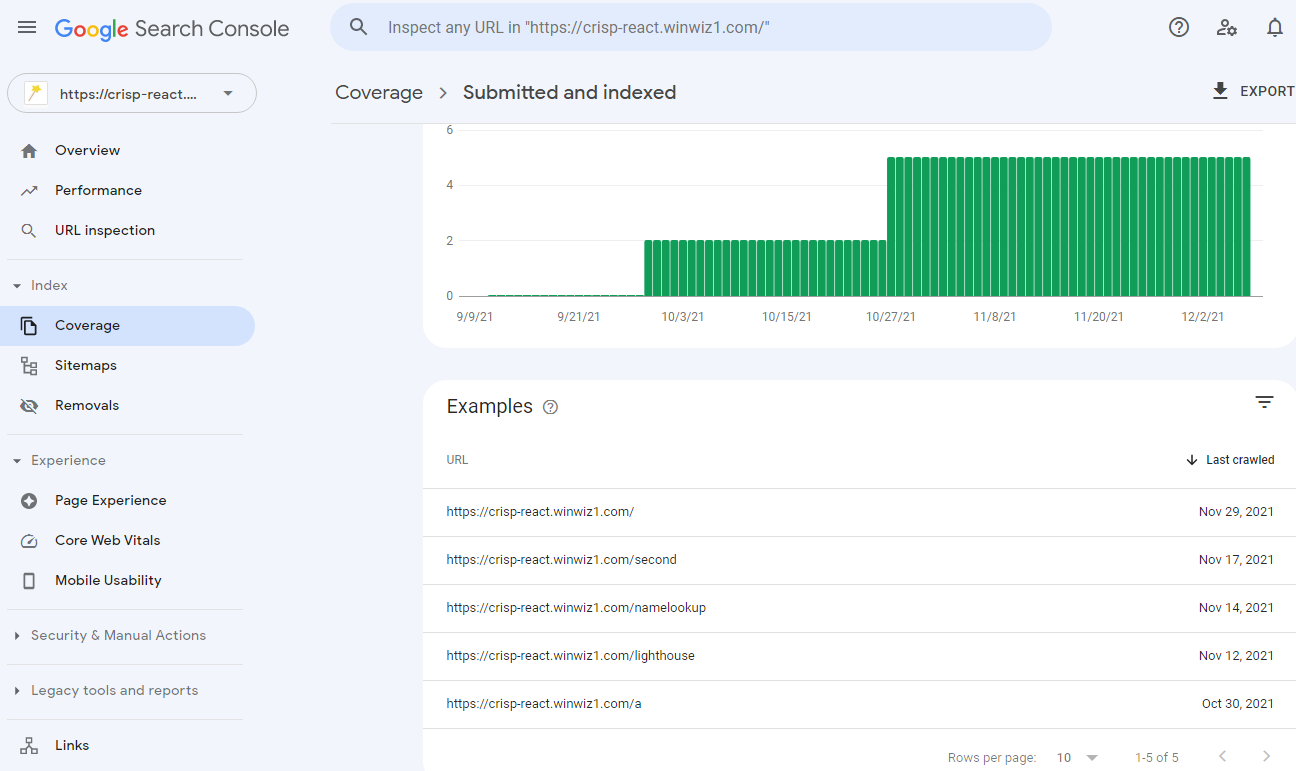Open Rows per page dropdown
The image size is (1296, 771).
[1078, 758]
